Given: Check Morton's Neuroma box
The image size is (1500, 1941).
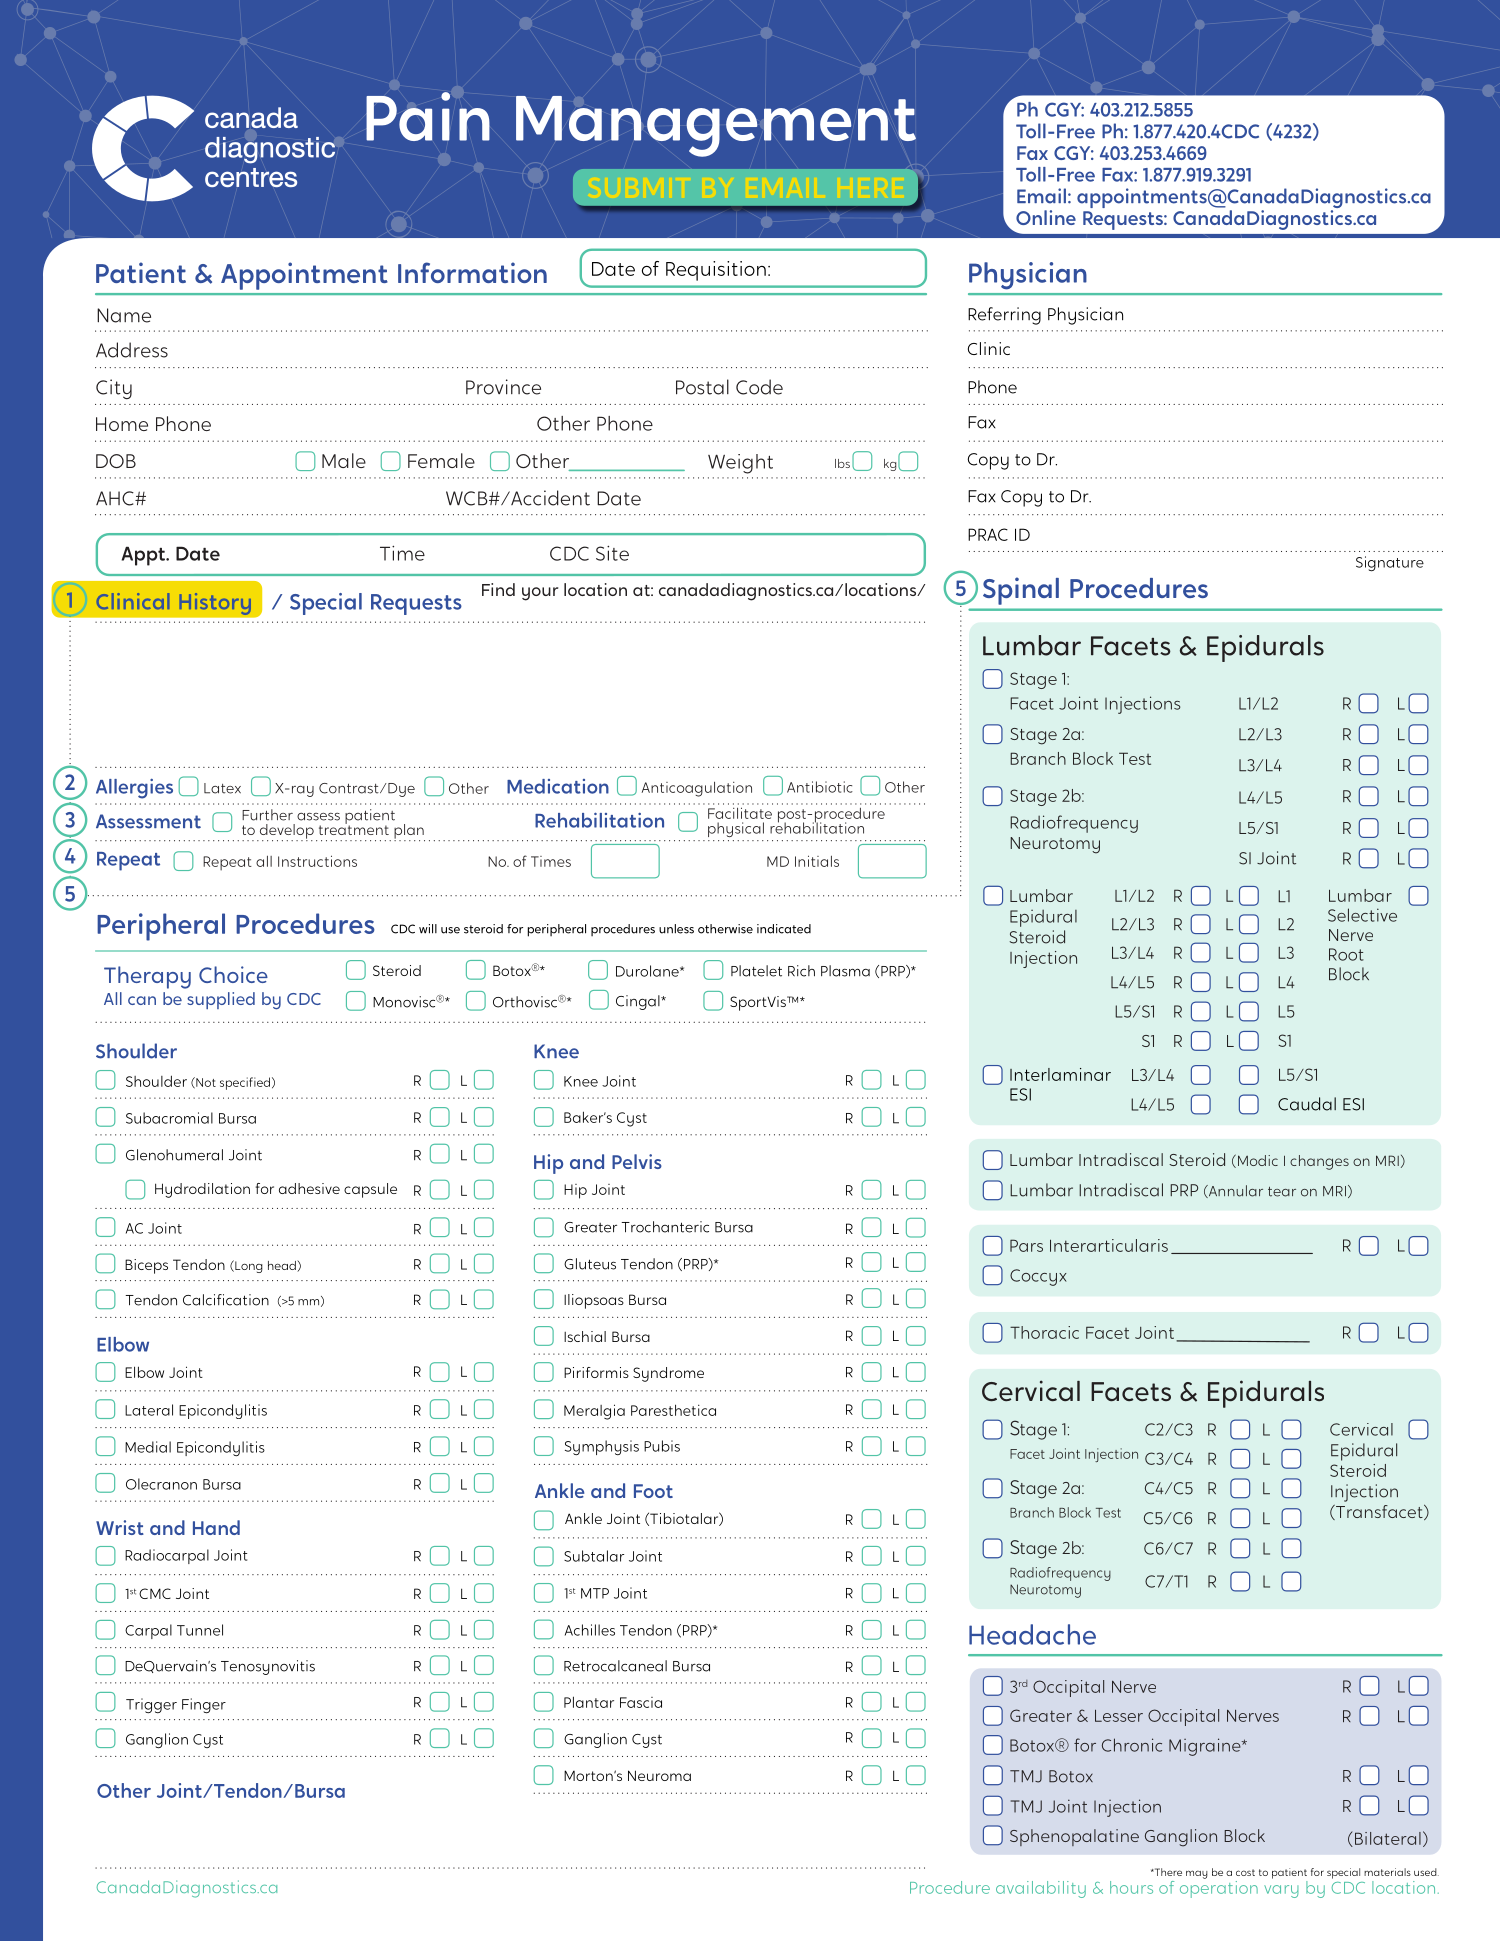Looking at the screenshot, I should (544, 1775).
